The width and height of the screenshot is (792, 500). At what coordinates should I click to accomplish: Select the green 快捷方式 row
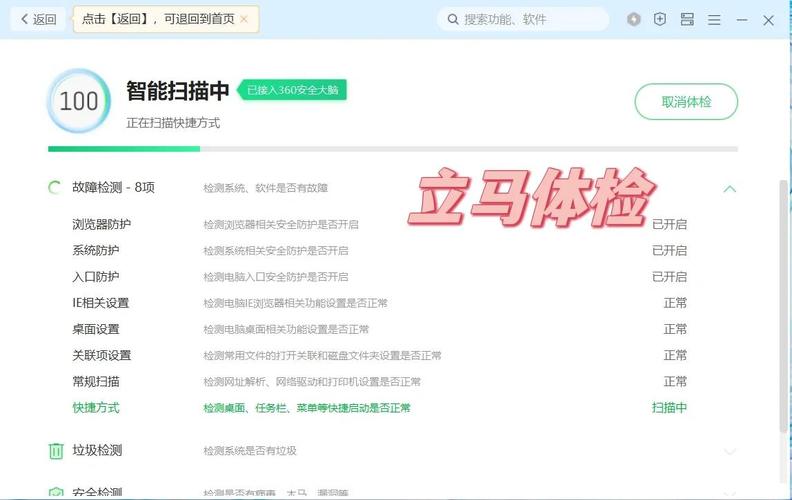coord(379,408)
